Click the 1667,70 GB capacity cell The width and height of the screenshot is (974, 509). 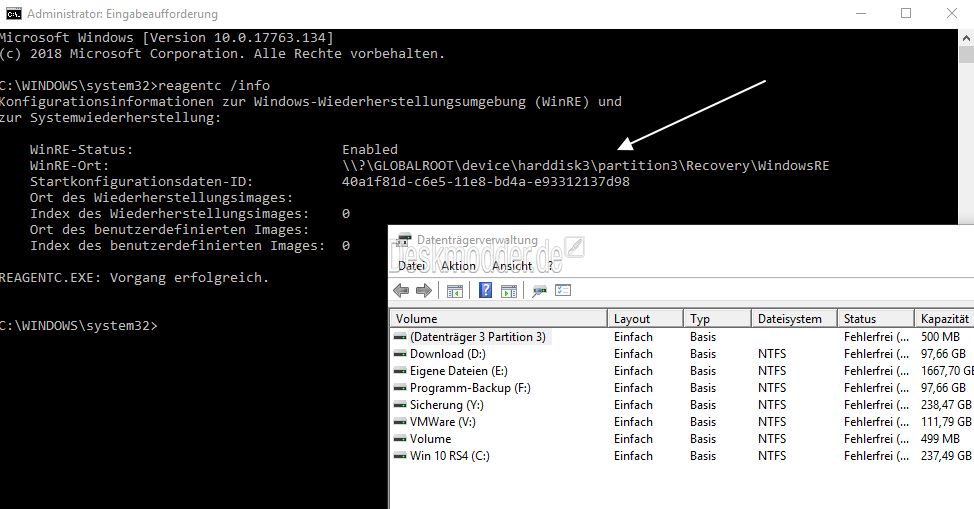pos(947,370)
